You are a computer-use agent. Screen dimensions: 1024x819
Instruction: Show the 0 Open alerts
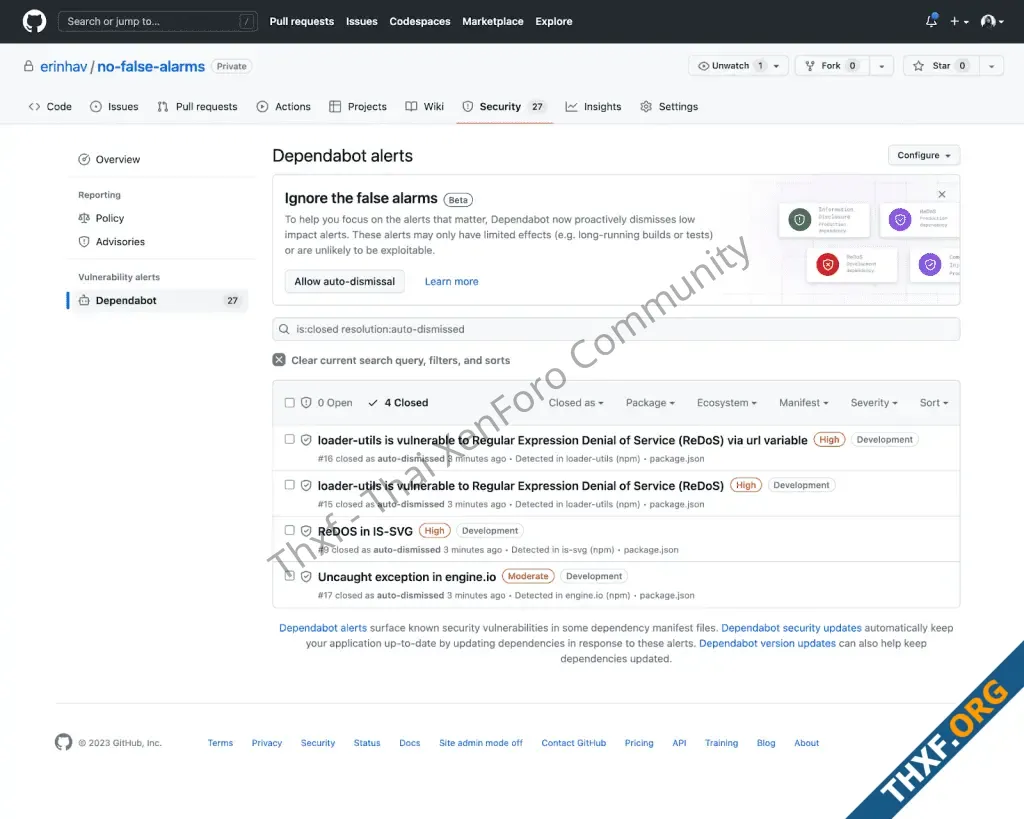tap(327, 402)
